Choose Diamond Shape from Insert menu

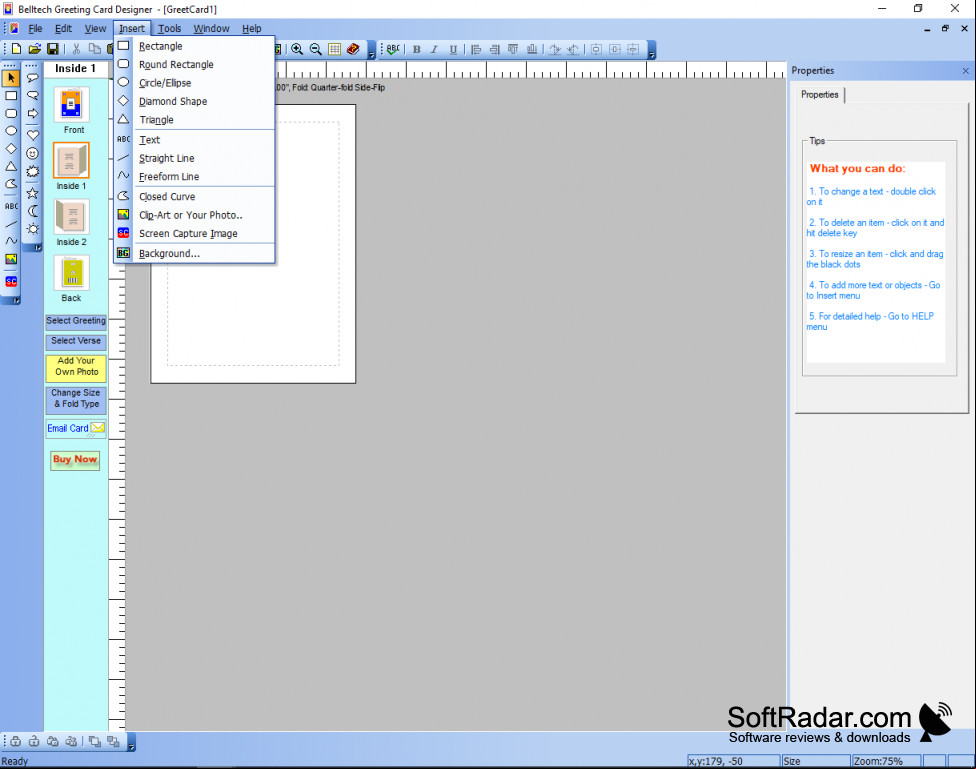click(x=195, y=101)
